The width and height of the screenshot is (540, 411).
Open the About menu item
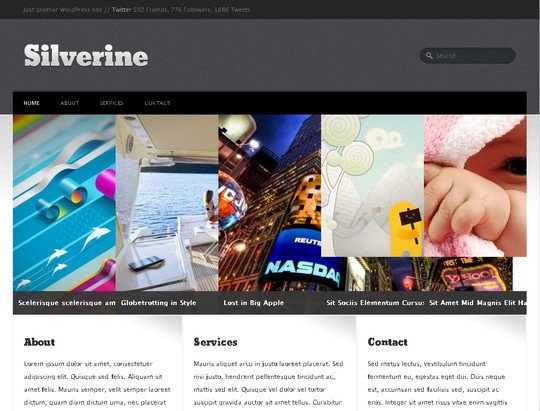(70, 103)
